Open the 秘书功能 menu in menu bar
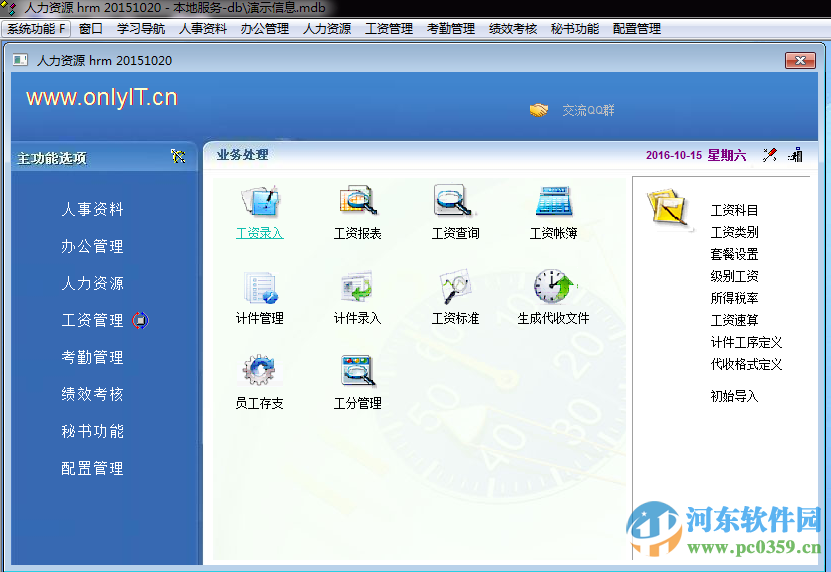This screenshot has width=831, height=572. click(x=575, y=29)
